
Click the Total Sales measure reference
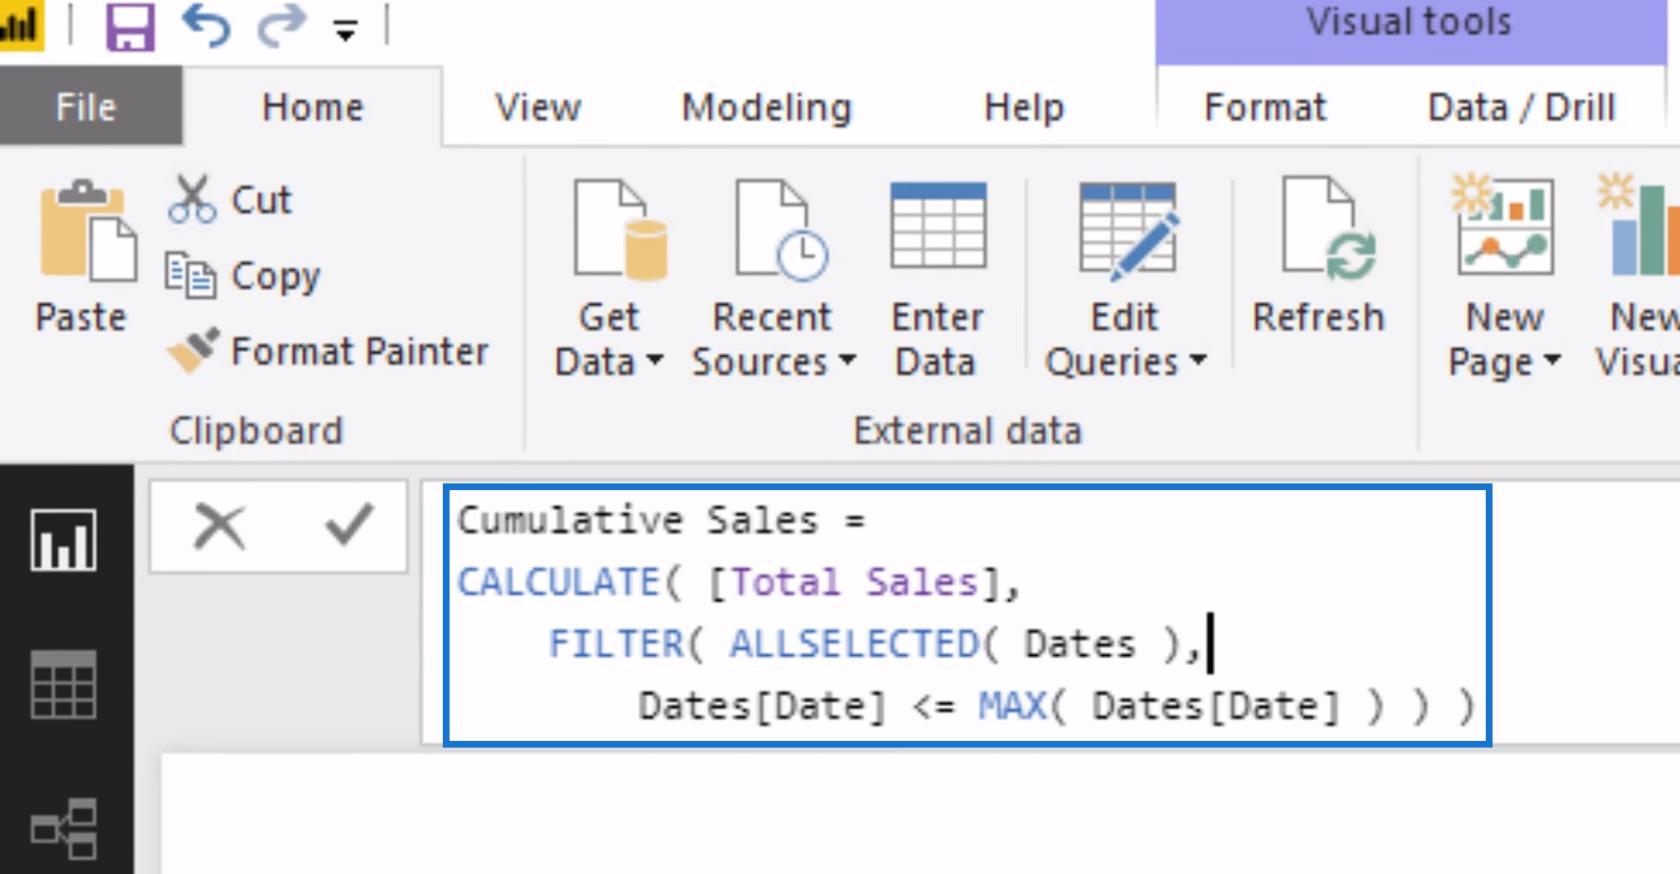(854, 582)
